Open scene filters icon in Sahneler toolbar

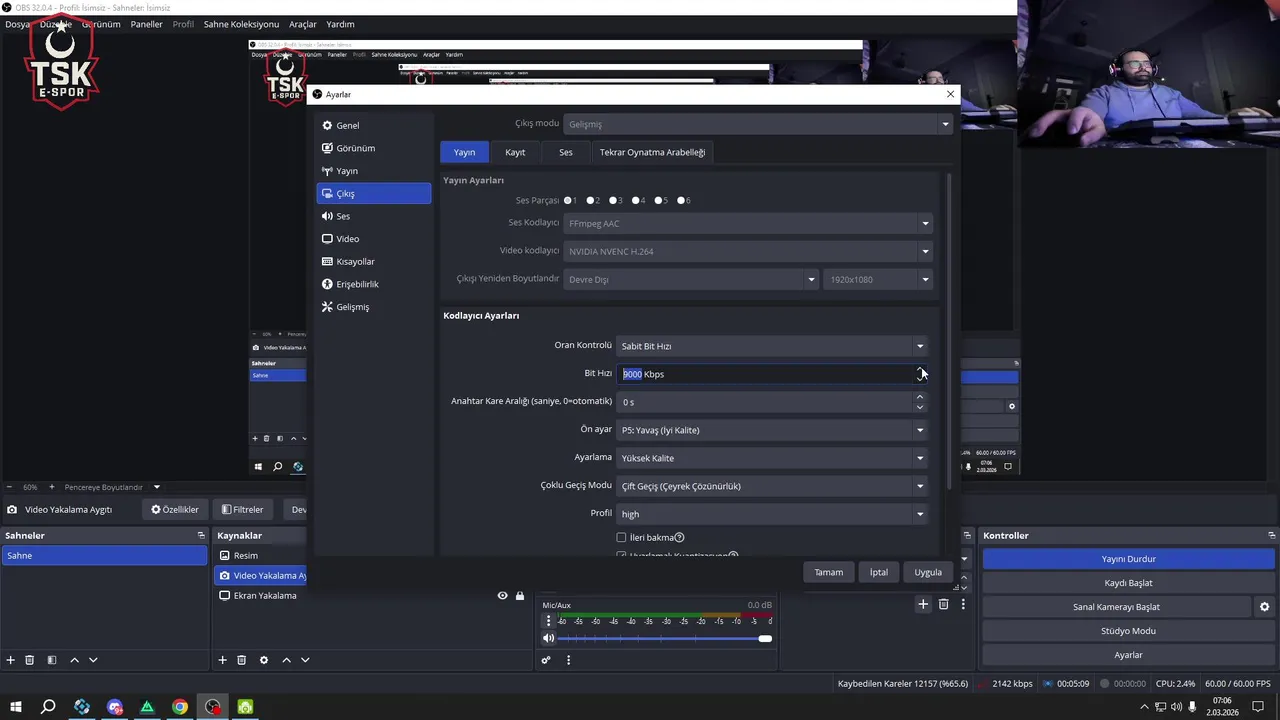tap(51, 660)
